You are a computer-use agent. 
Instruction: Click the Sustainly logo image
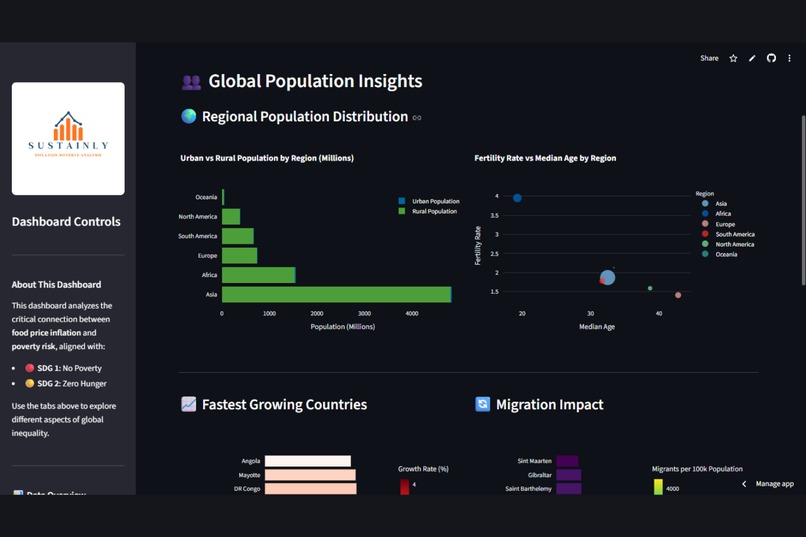point(68,139)
